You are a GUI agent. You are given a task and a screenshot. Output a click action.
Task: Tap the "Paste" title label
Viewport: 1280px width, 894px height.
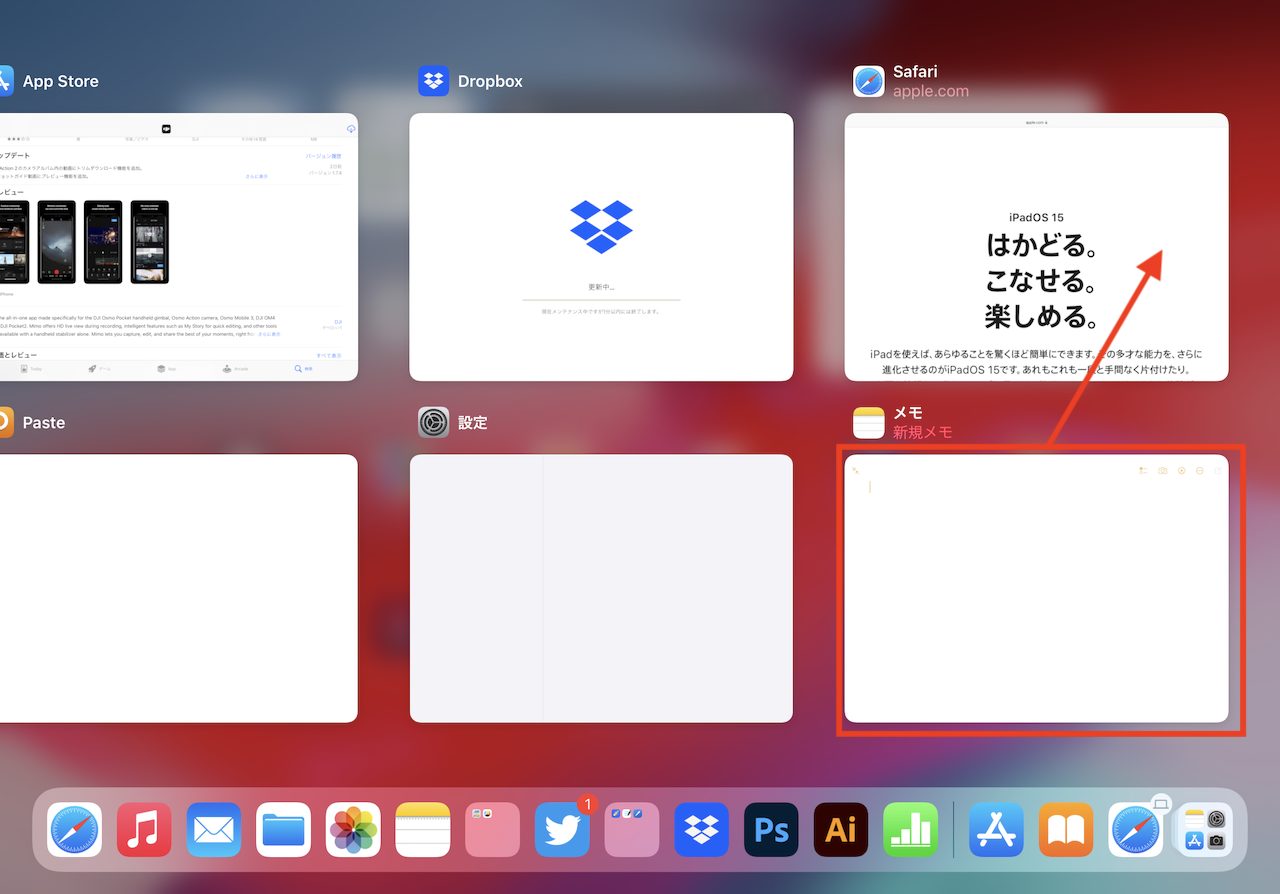pyautogui.click(x=44, y=422)
